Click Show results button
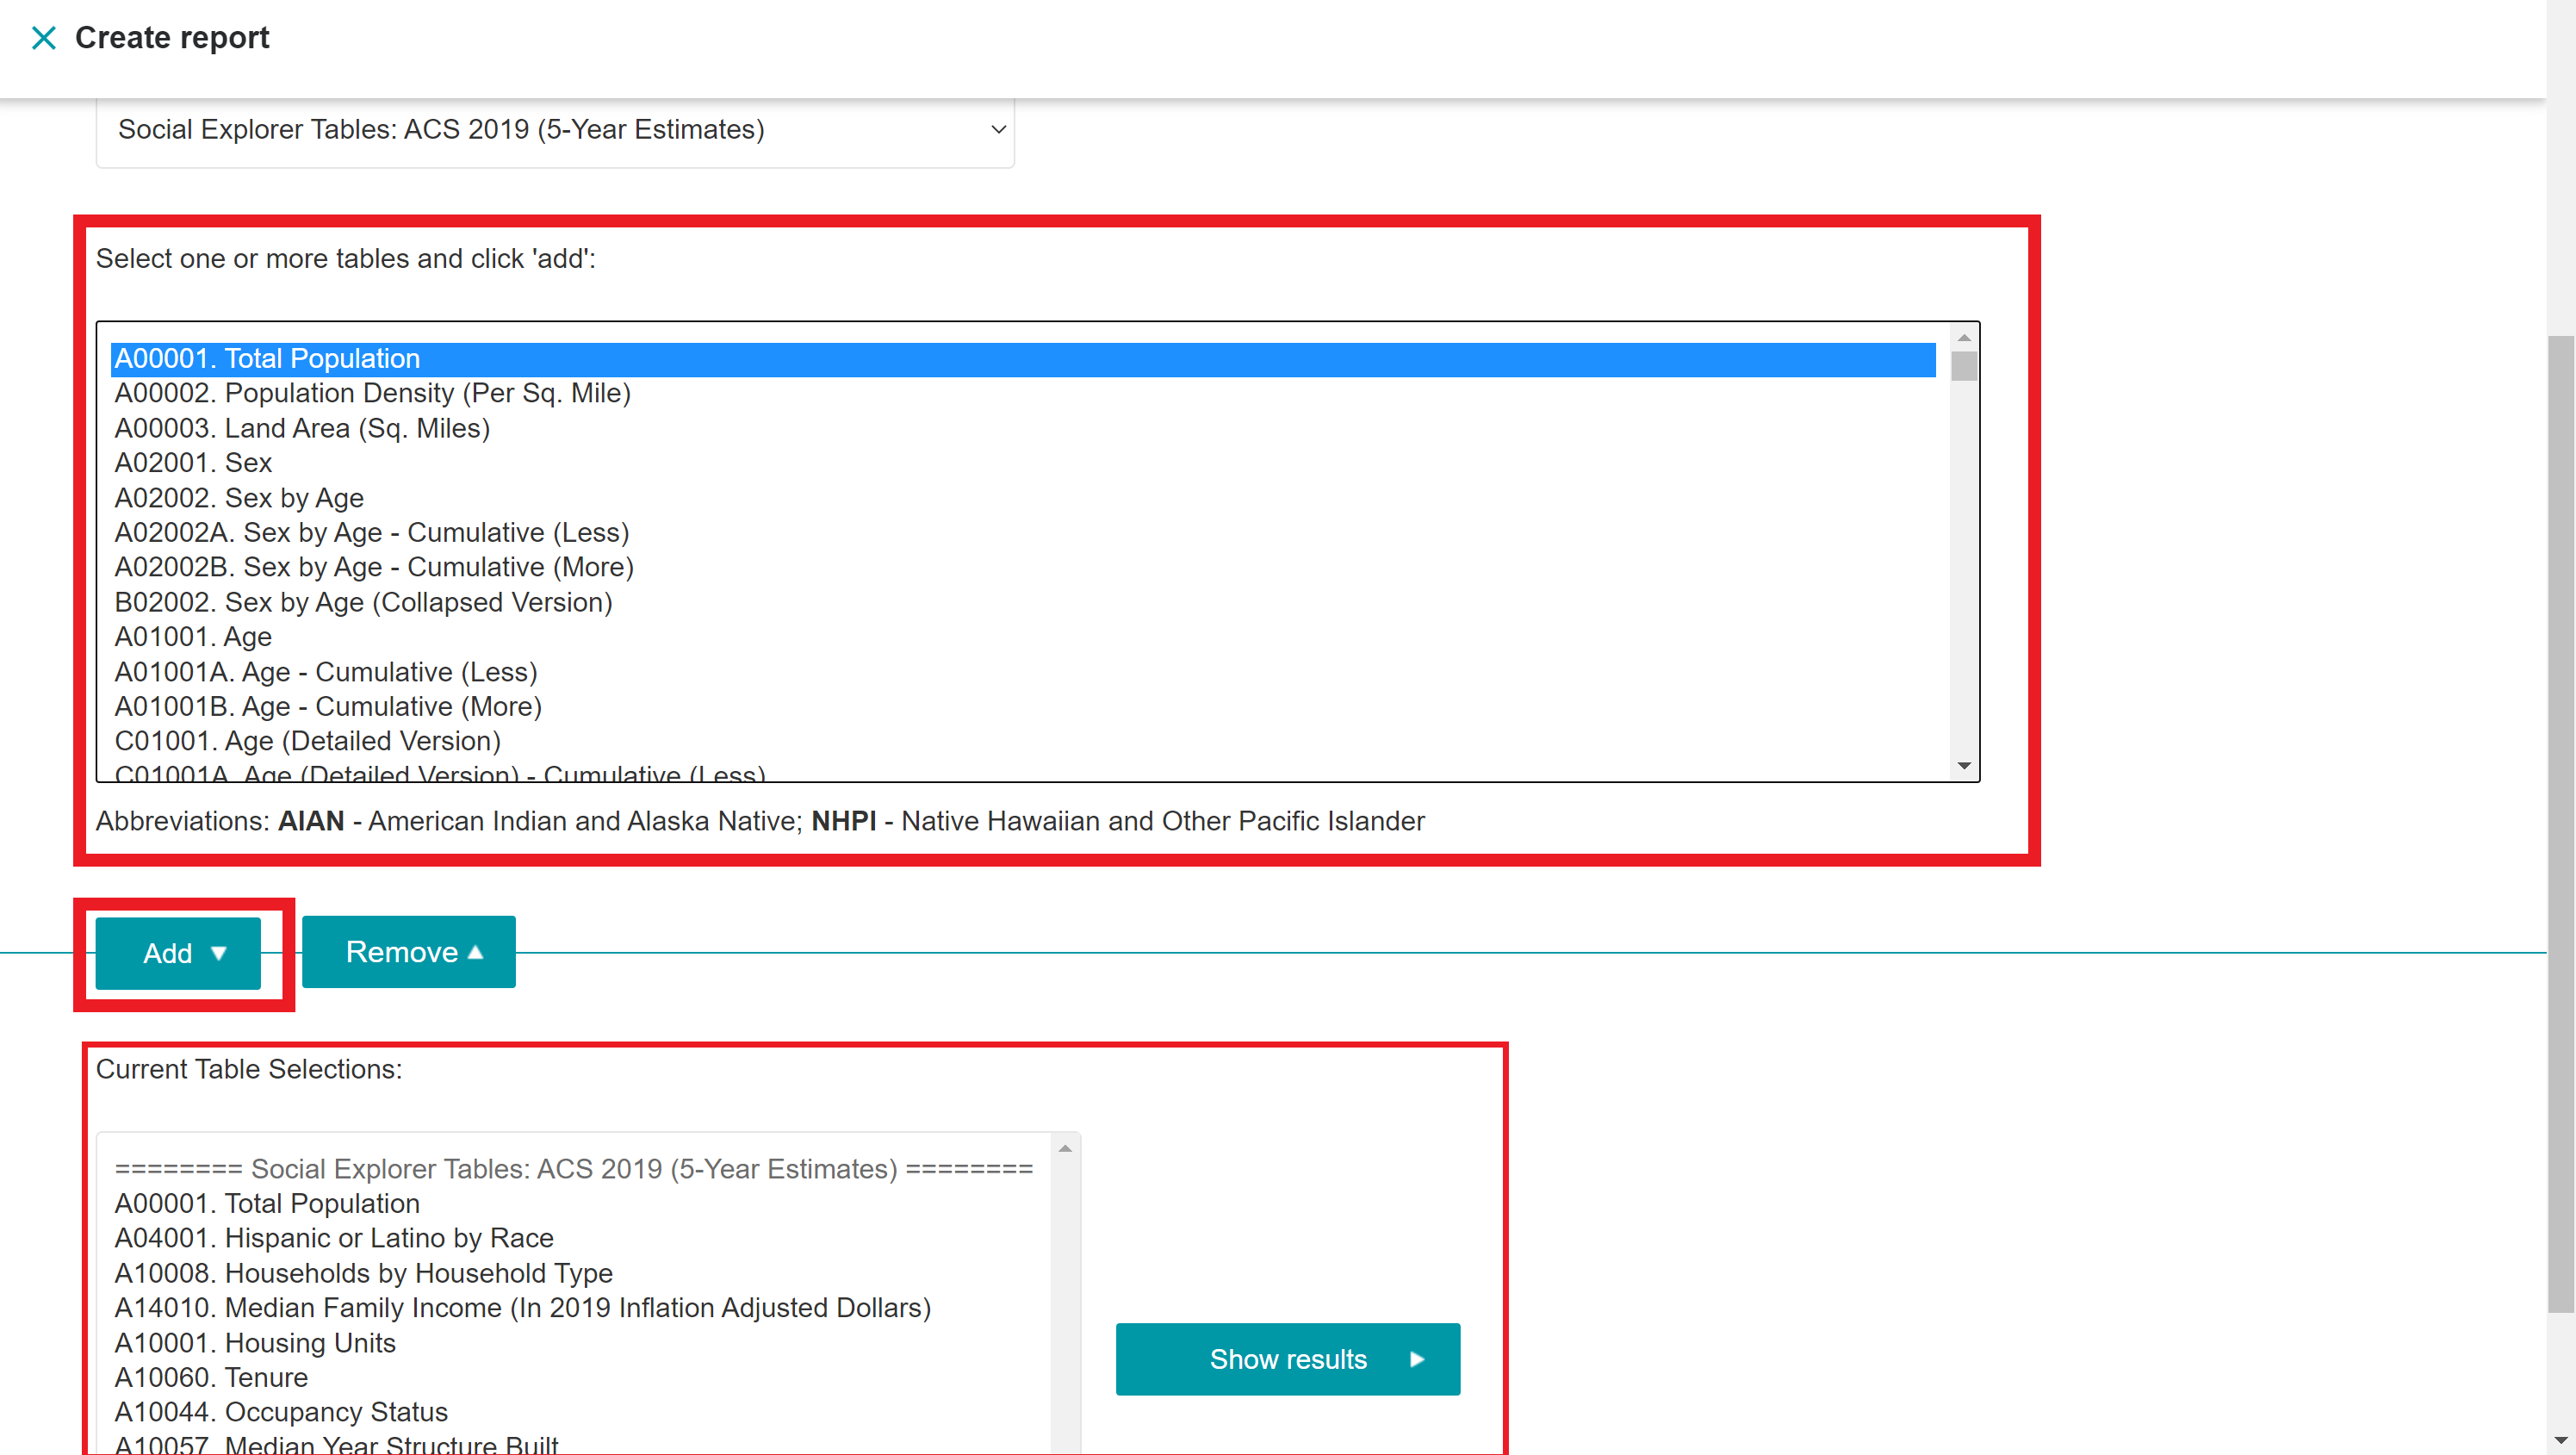Screen dimensions: 2576x1455 [1287, 1359]
